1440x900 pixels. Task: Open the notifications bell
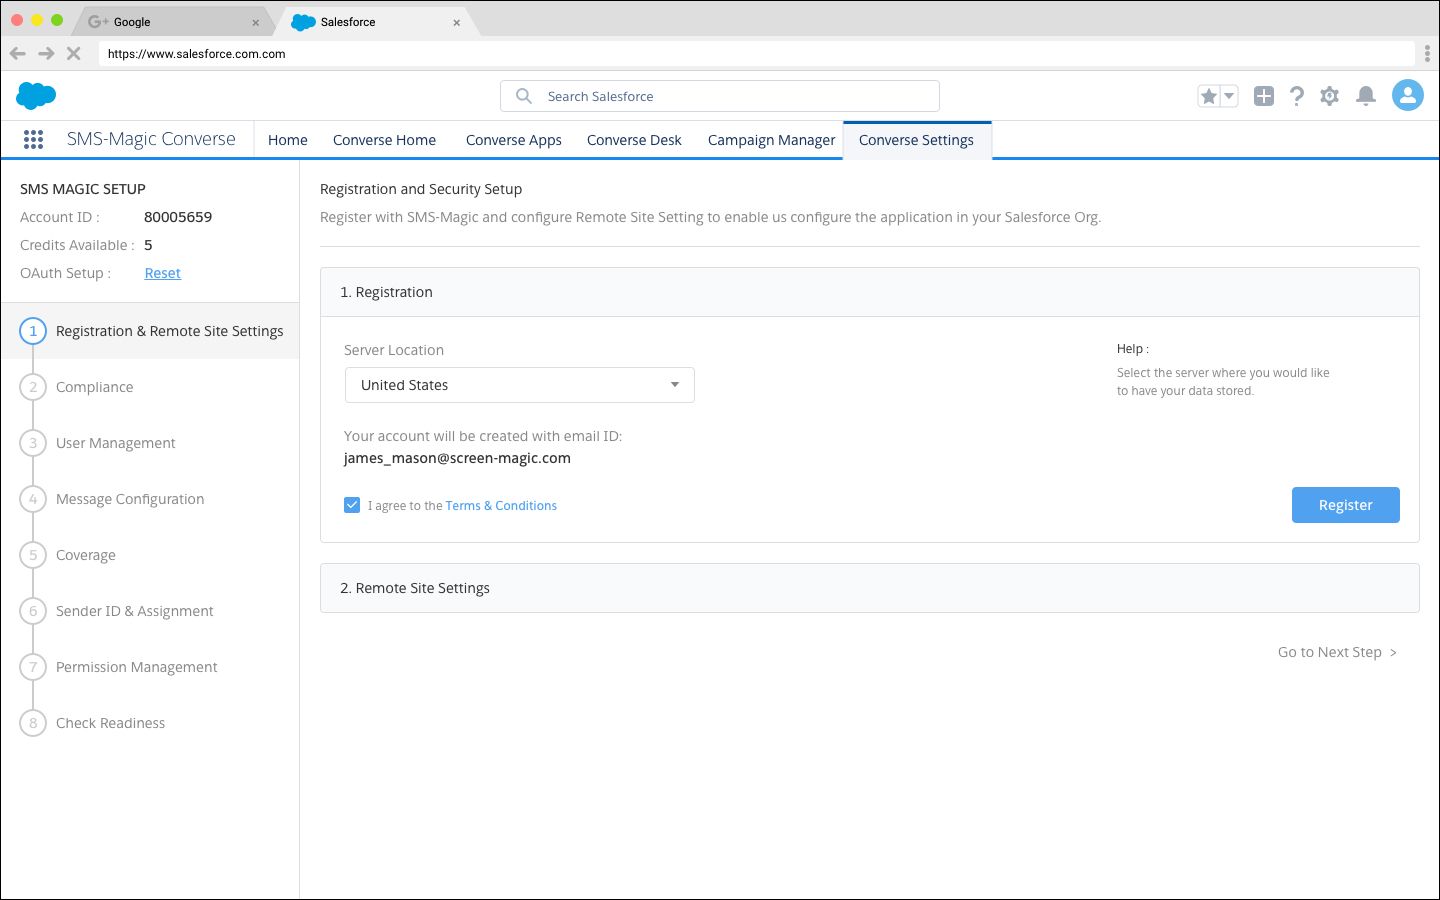[x=1366, y=96]
